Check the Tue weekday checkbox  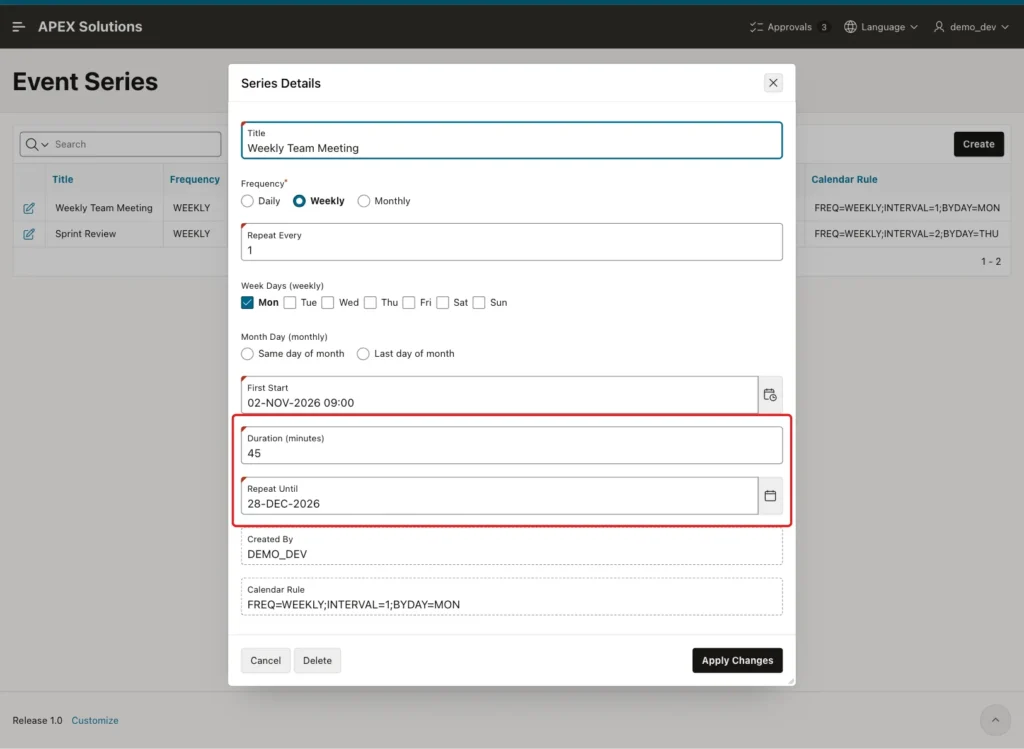point(290,302)
